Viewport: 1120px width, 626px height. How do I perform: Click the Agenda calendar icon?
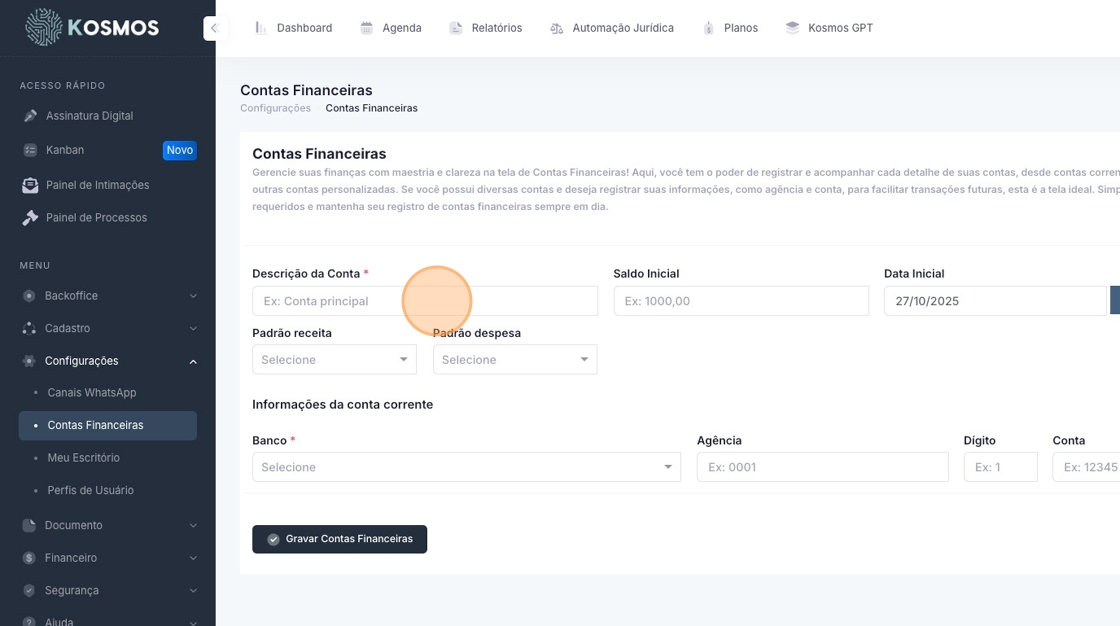click(x=367, y=28)
